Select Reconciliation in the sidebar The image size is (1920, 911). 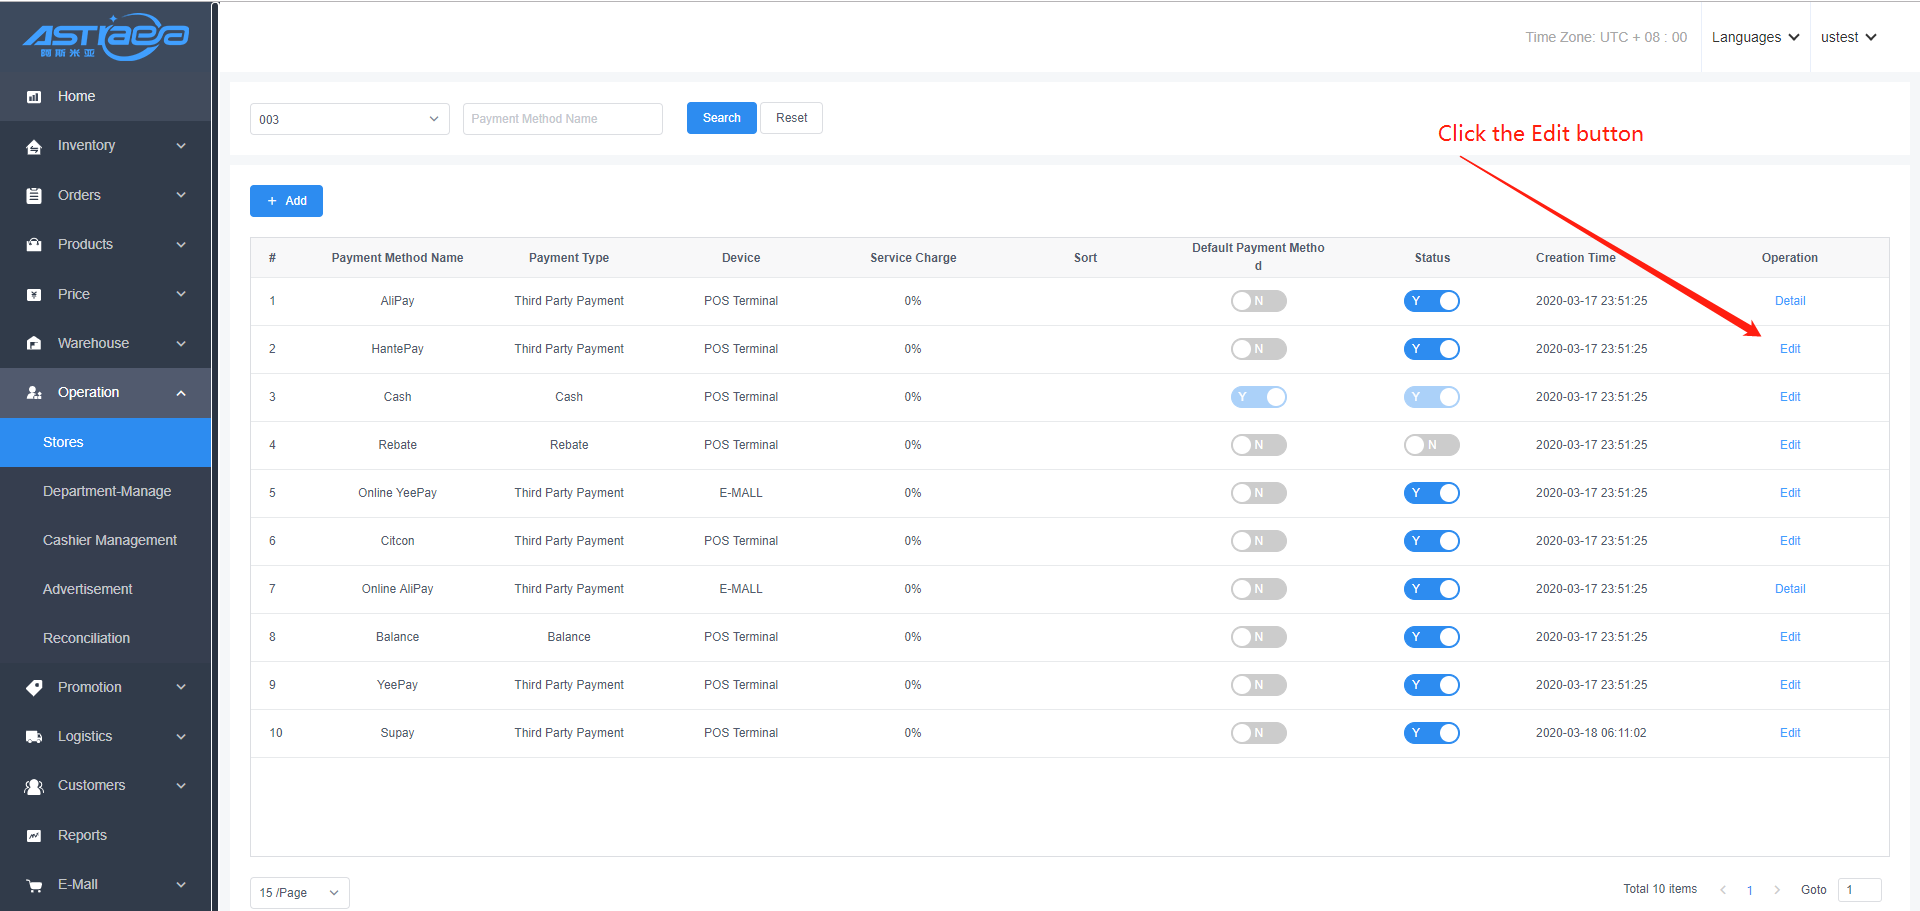pos(87,638)
